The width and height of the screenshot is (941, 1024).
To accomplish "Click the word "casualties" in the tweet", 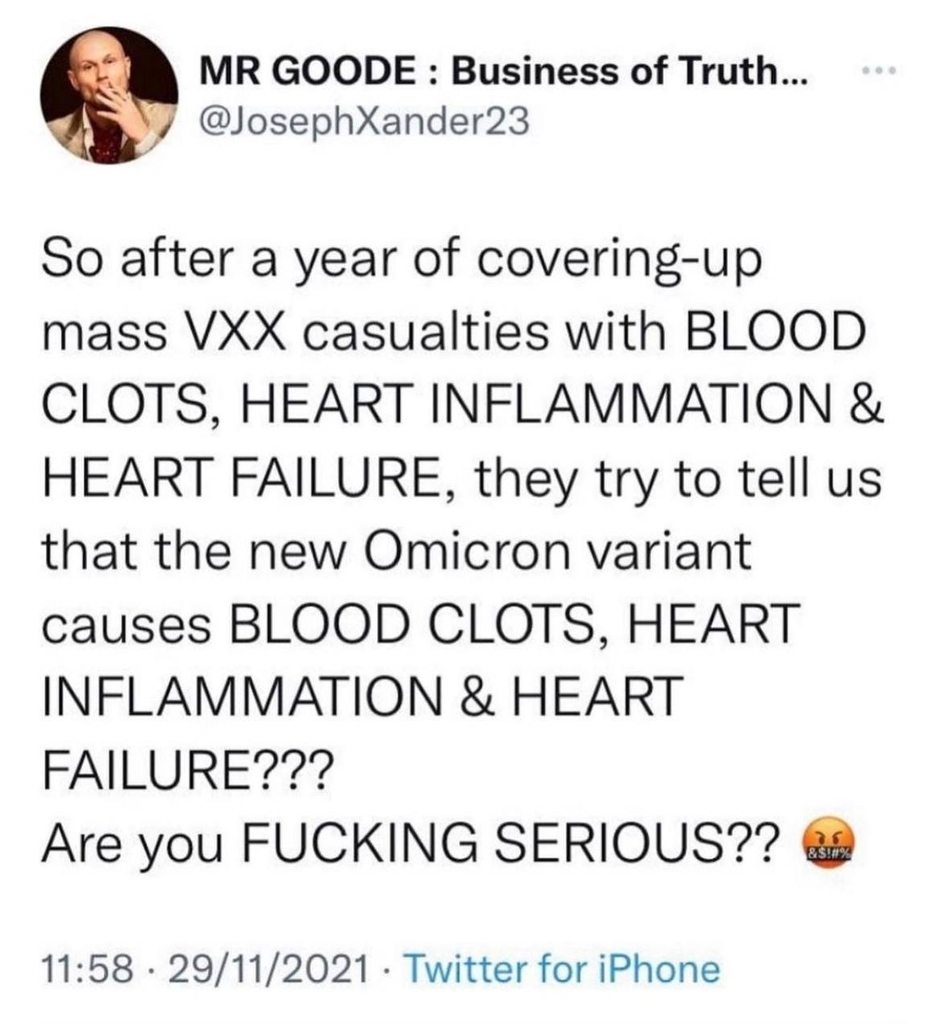I will (x=424, y=333).
